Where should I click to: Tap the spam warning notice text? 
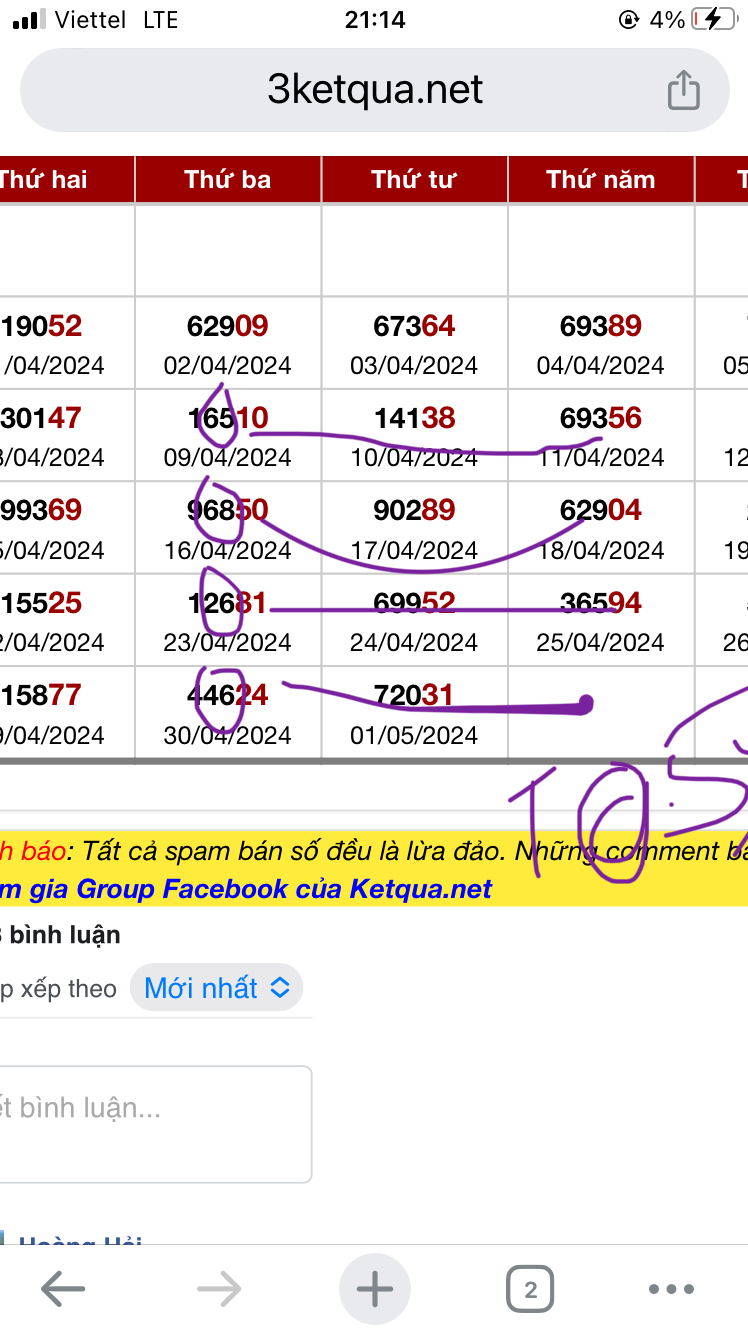400,852
